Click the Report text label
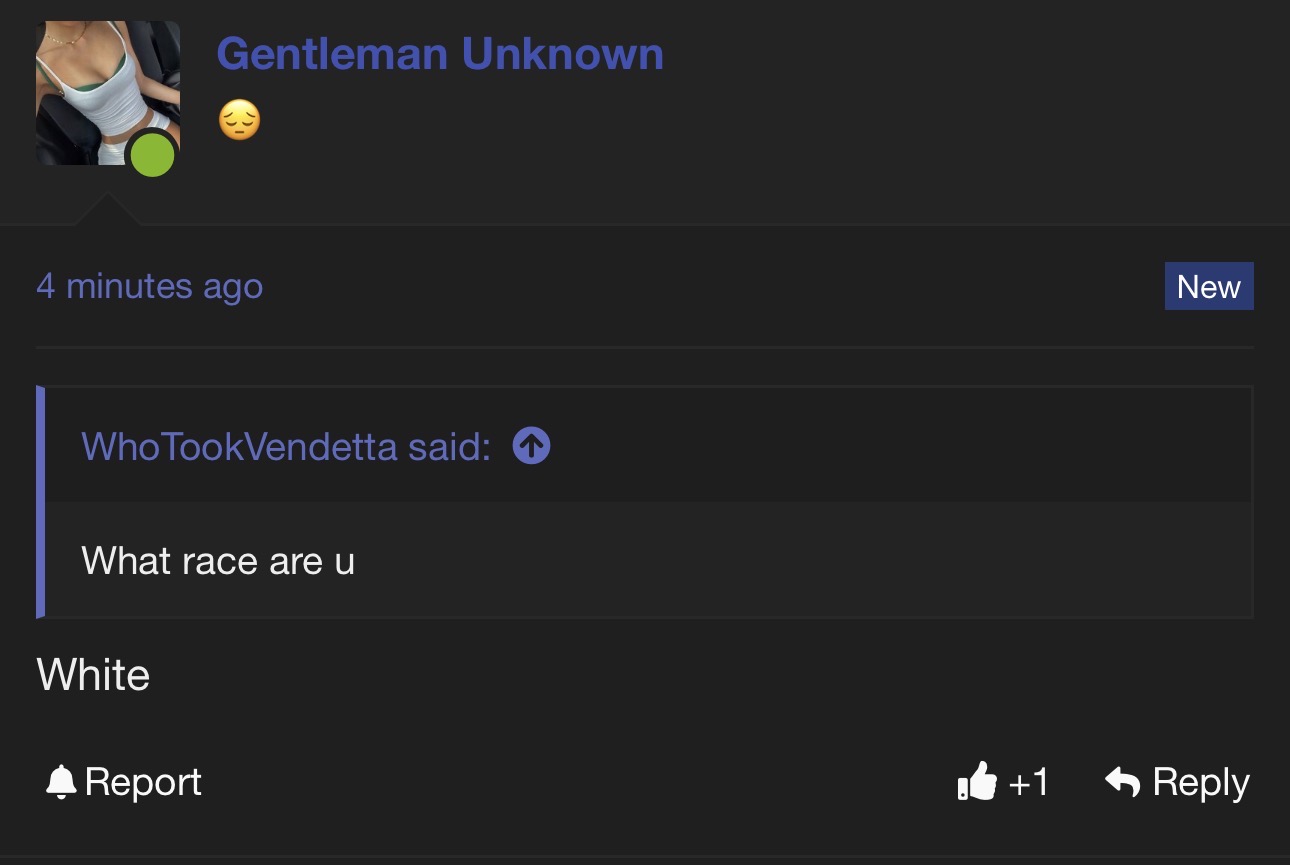This screenshot has width=1290, height=865. [x=143, y=782]
